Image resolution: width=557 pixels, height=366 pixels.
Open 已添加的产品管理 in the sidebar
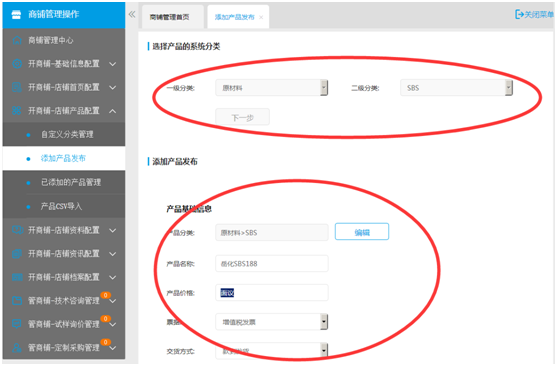tap(64, 182)
